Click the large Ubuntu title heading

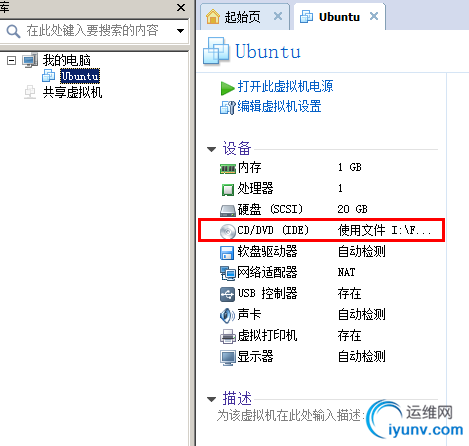pos(268,52)
